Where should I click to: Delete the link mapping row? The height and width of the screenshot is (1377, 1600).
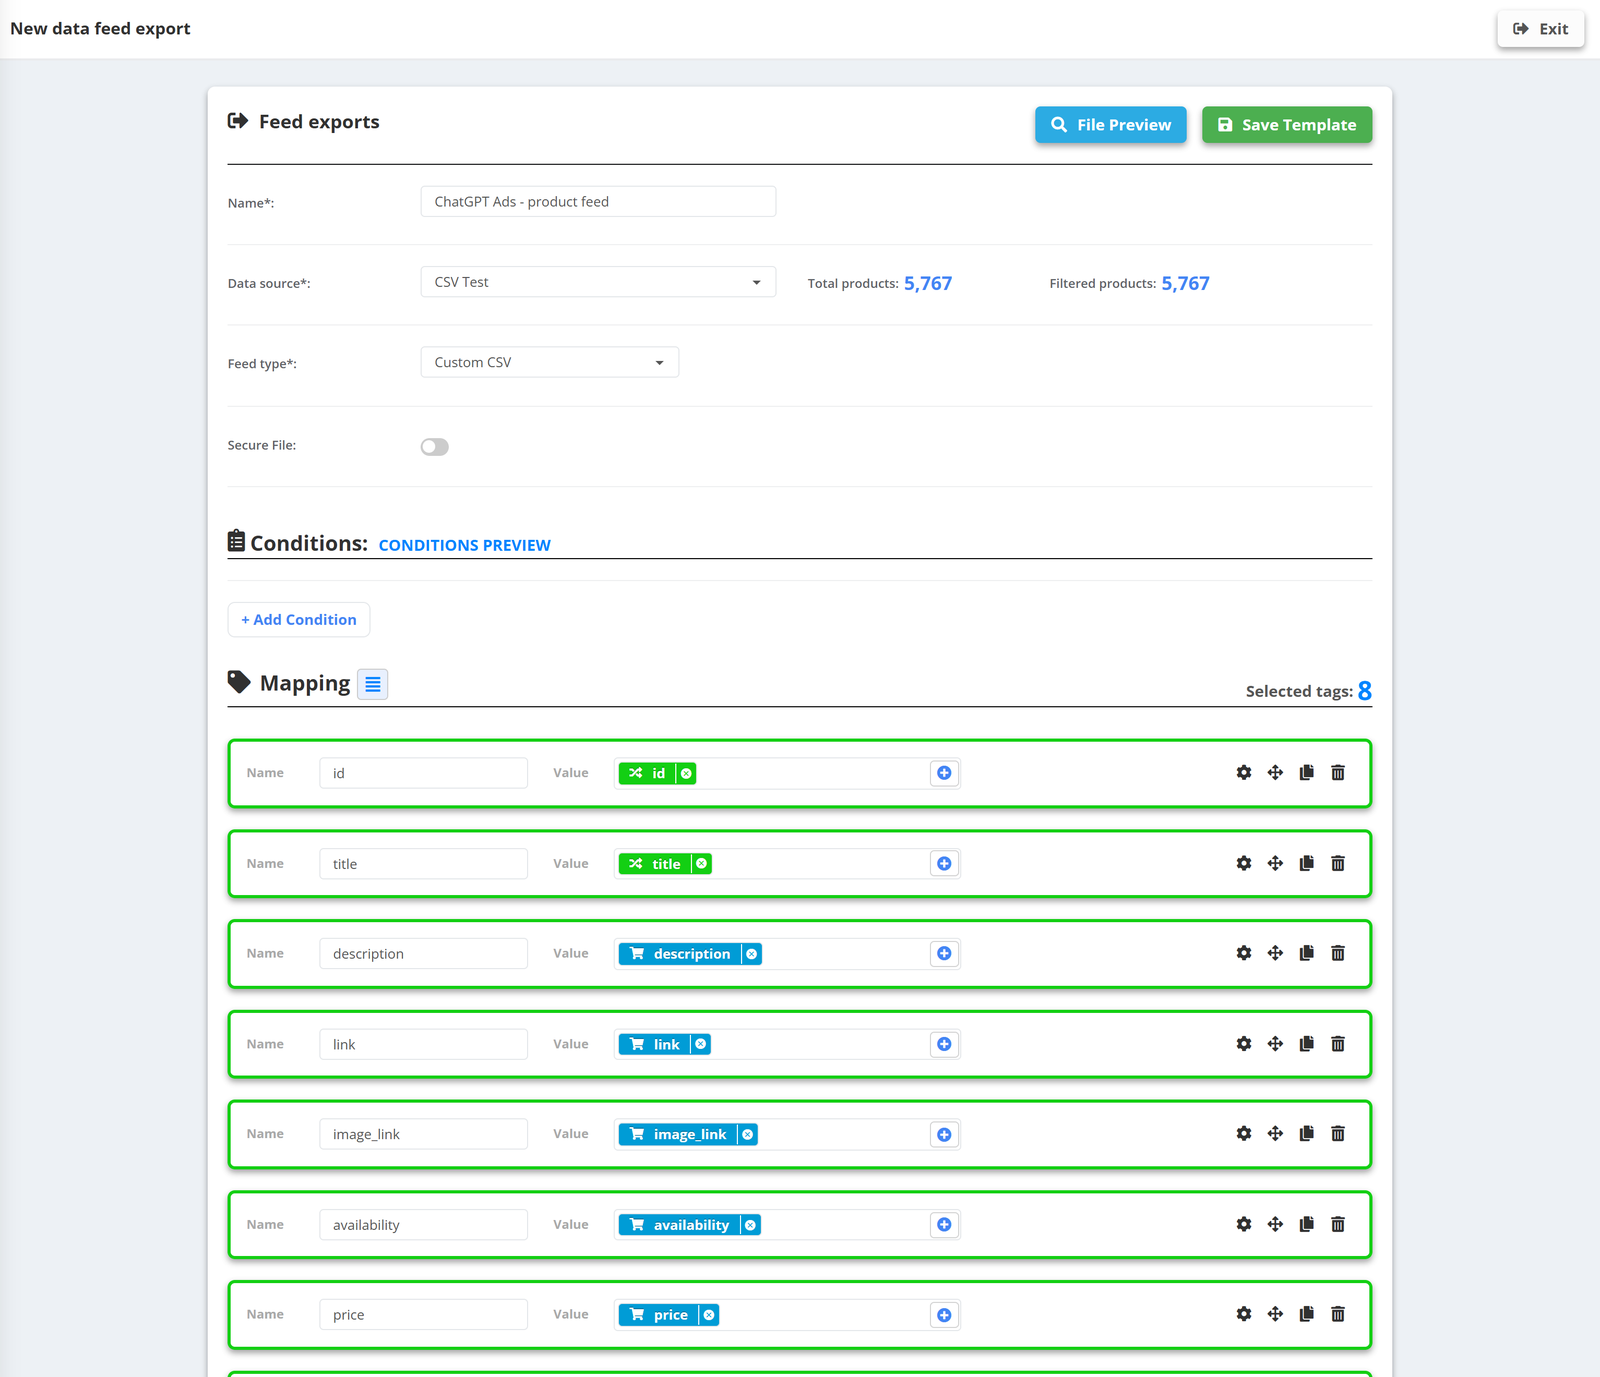point(1338,1044)
